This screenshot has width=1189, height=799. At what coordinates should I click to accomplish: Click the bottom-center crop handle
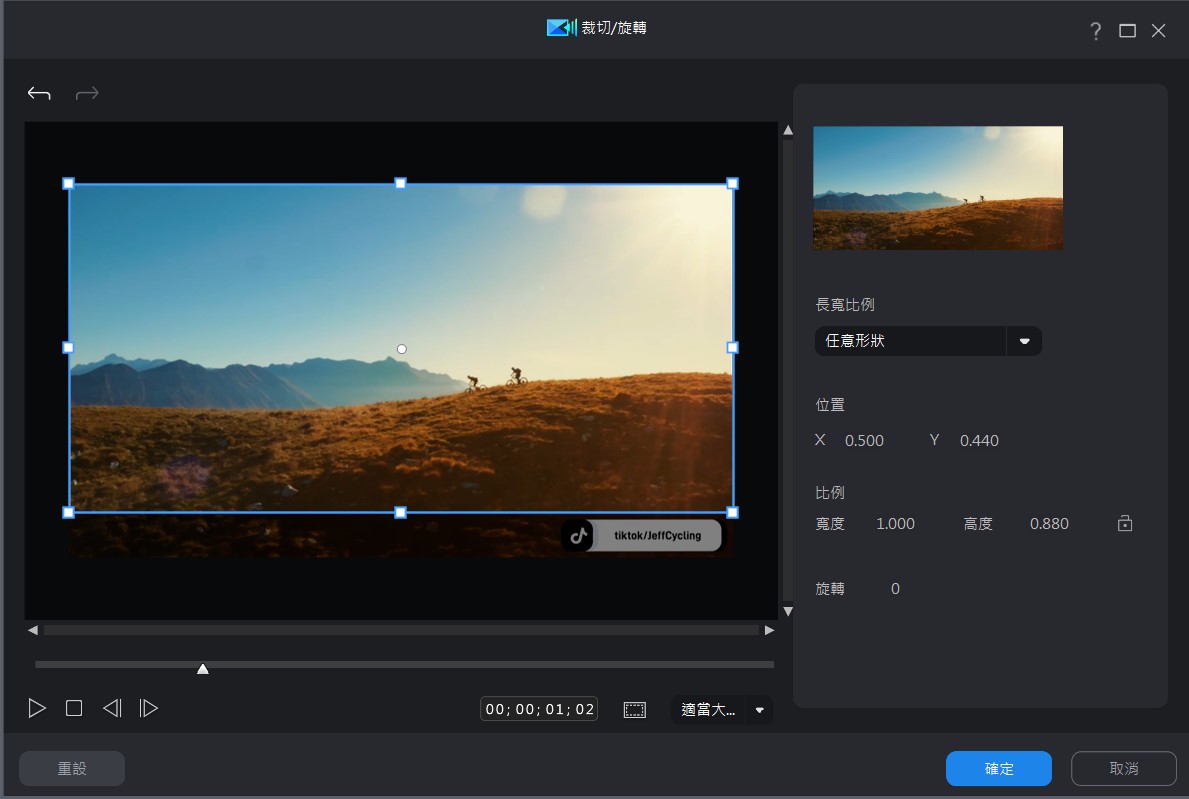coord(400,512)
